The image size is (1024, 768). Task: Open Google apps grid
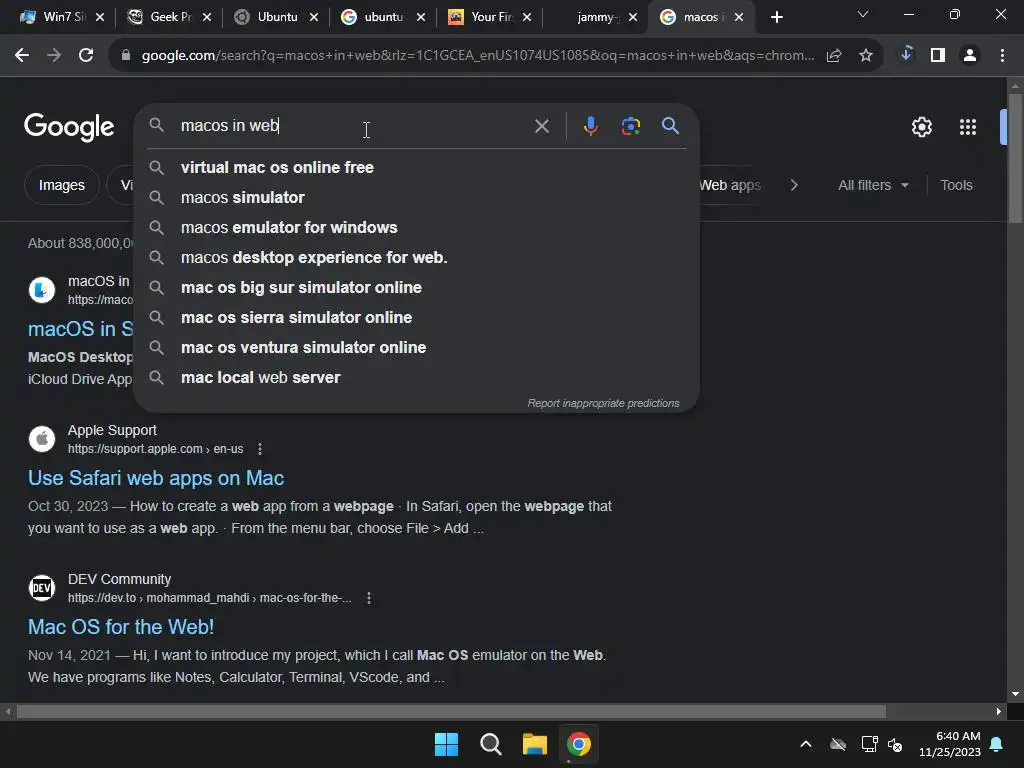pyautogui.click(x=968, y=127)
